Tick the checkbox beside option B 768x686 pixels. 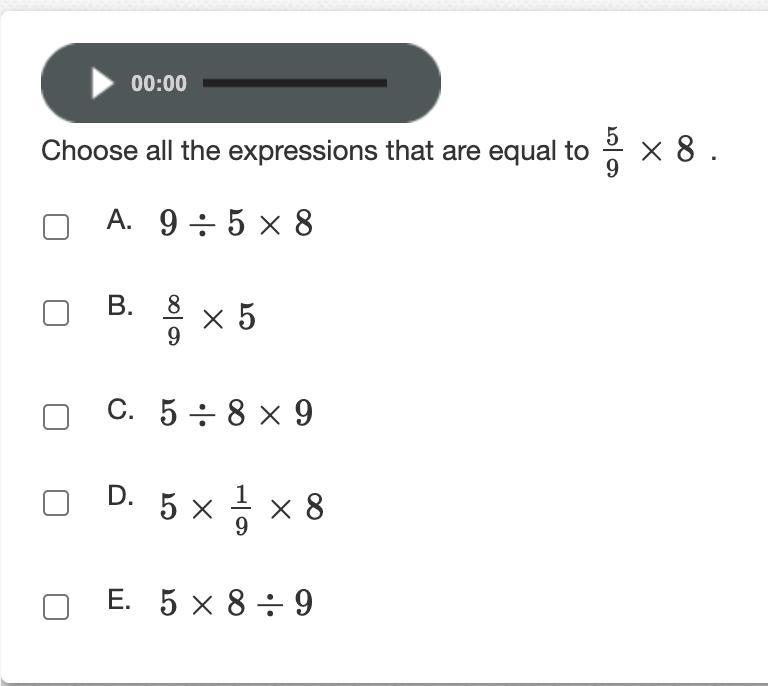click(x=56, y=313)
